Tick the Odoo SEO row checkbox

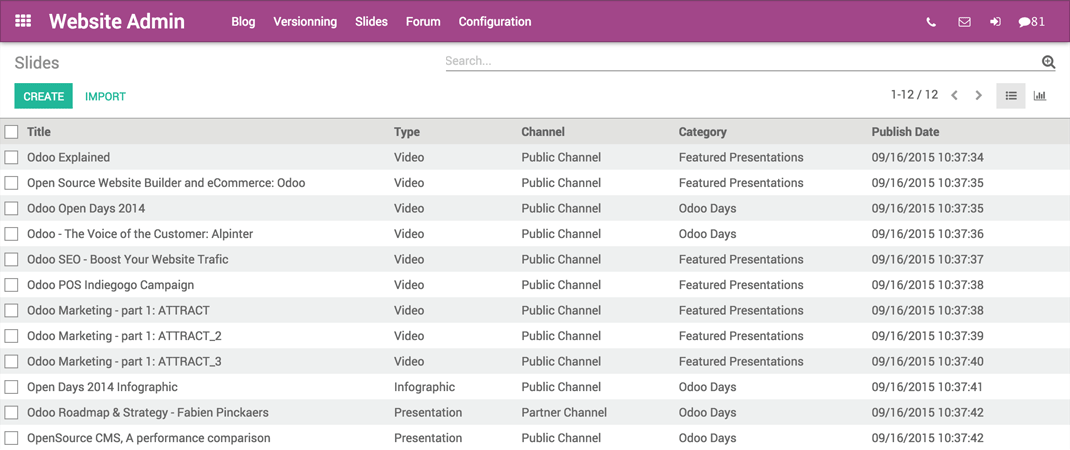(x=11, y=259)
